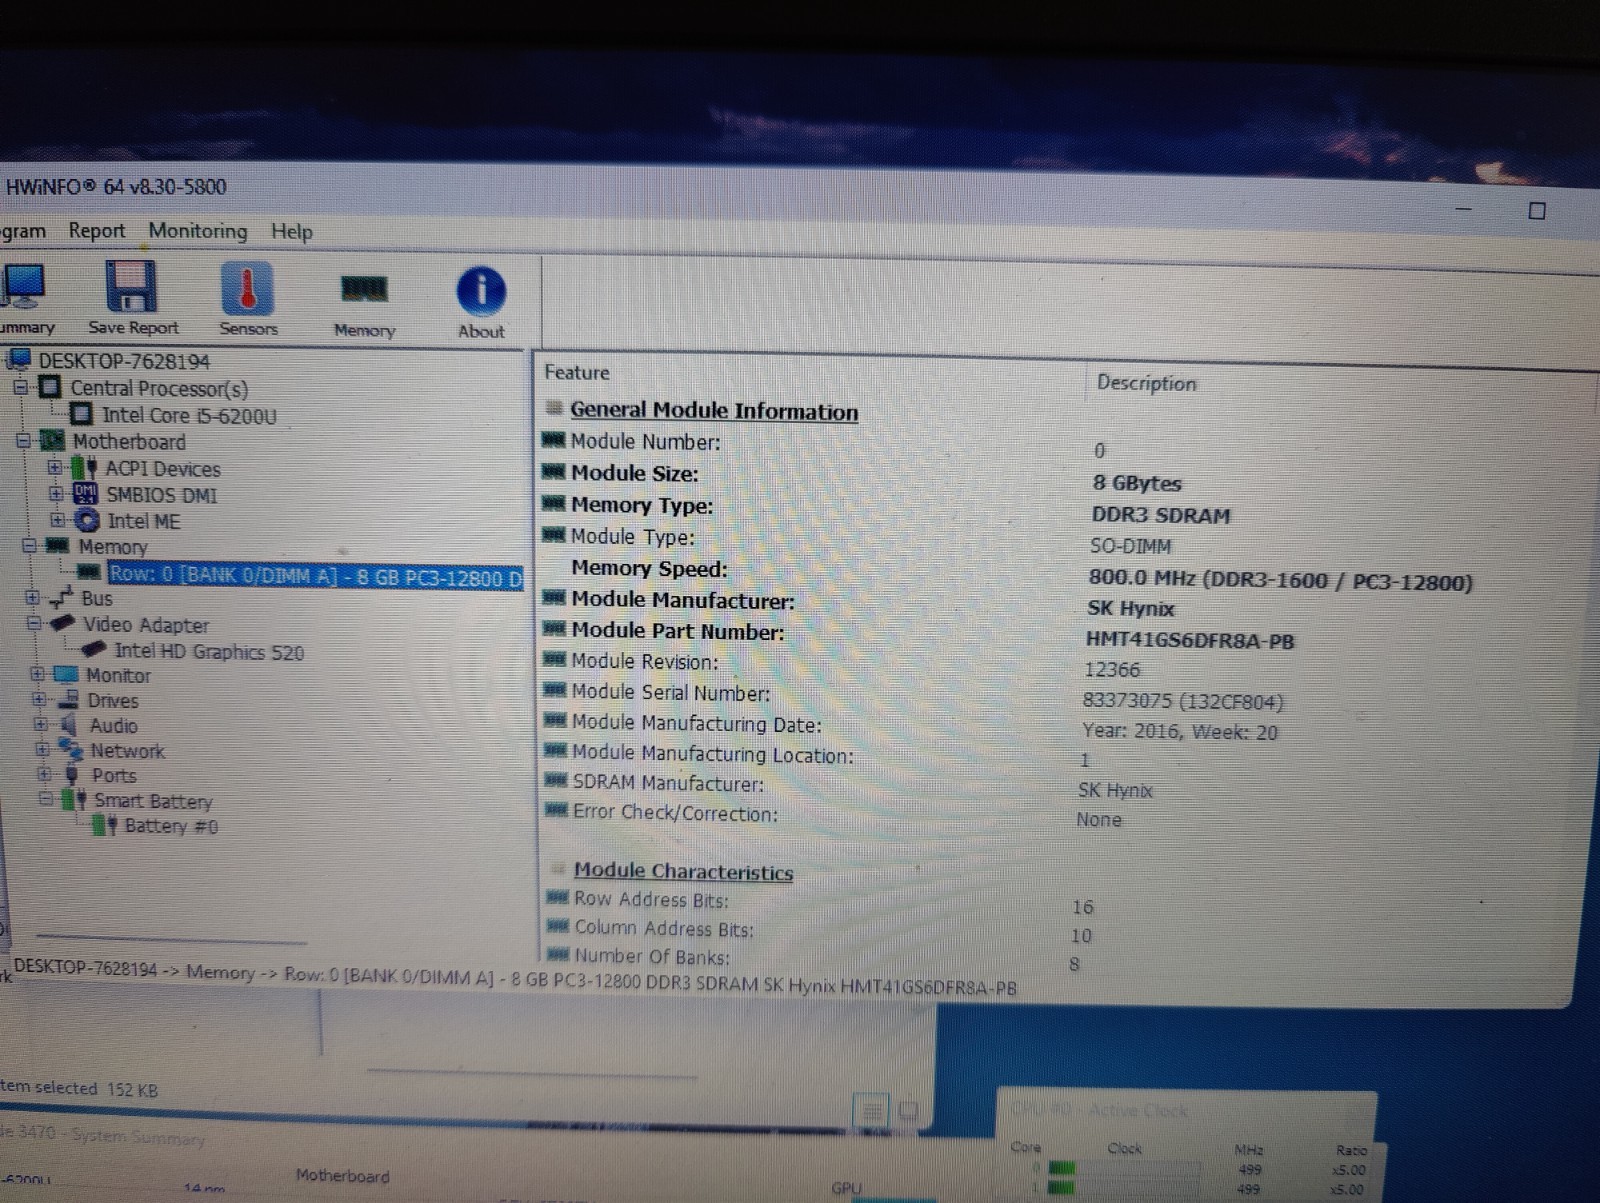Click the Central Processor(s) chip icon
Image resolution: width=1600 pixels, height=1203 pixels.
tap(49, 387)
